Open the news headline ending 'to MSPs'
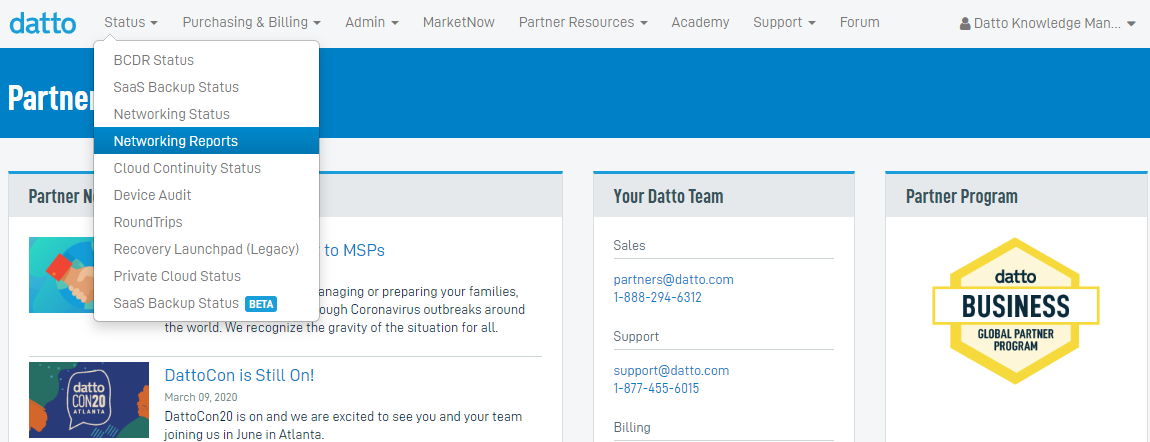Screen dimensions: 1150x442 tap(354, 250)
